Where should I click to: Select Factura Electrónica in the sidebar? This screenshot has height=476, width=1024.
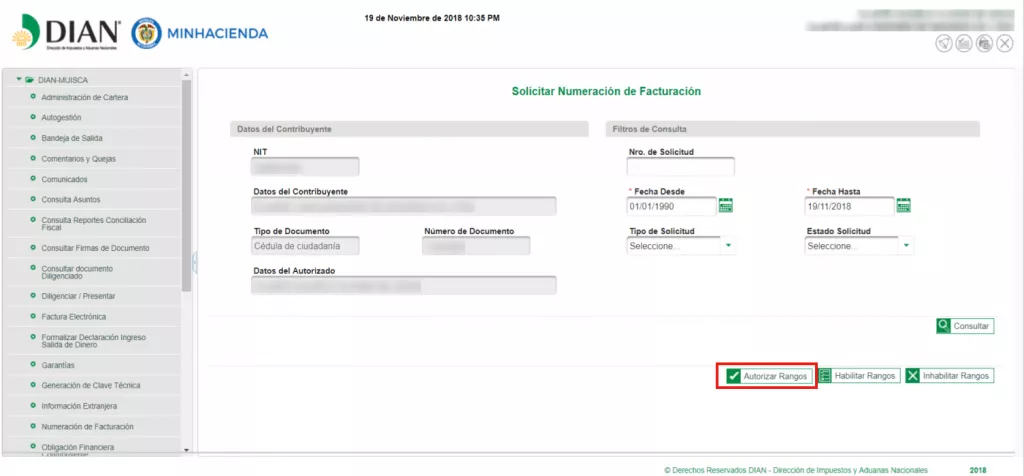[x=73, y=317]
